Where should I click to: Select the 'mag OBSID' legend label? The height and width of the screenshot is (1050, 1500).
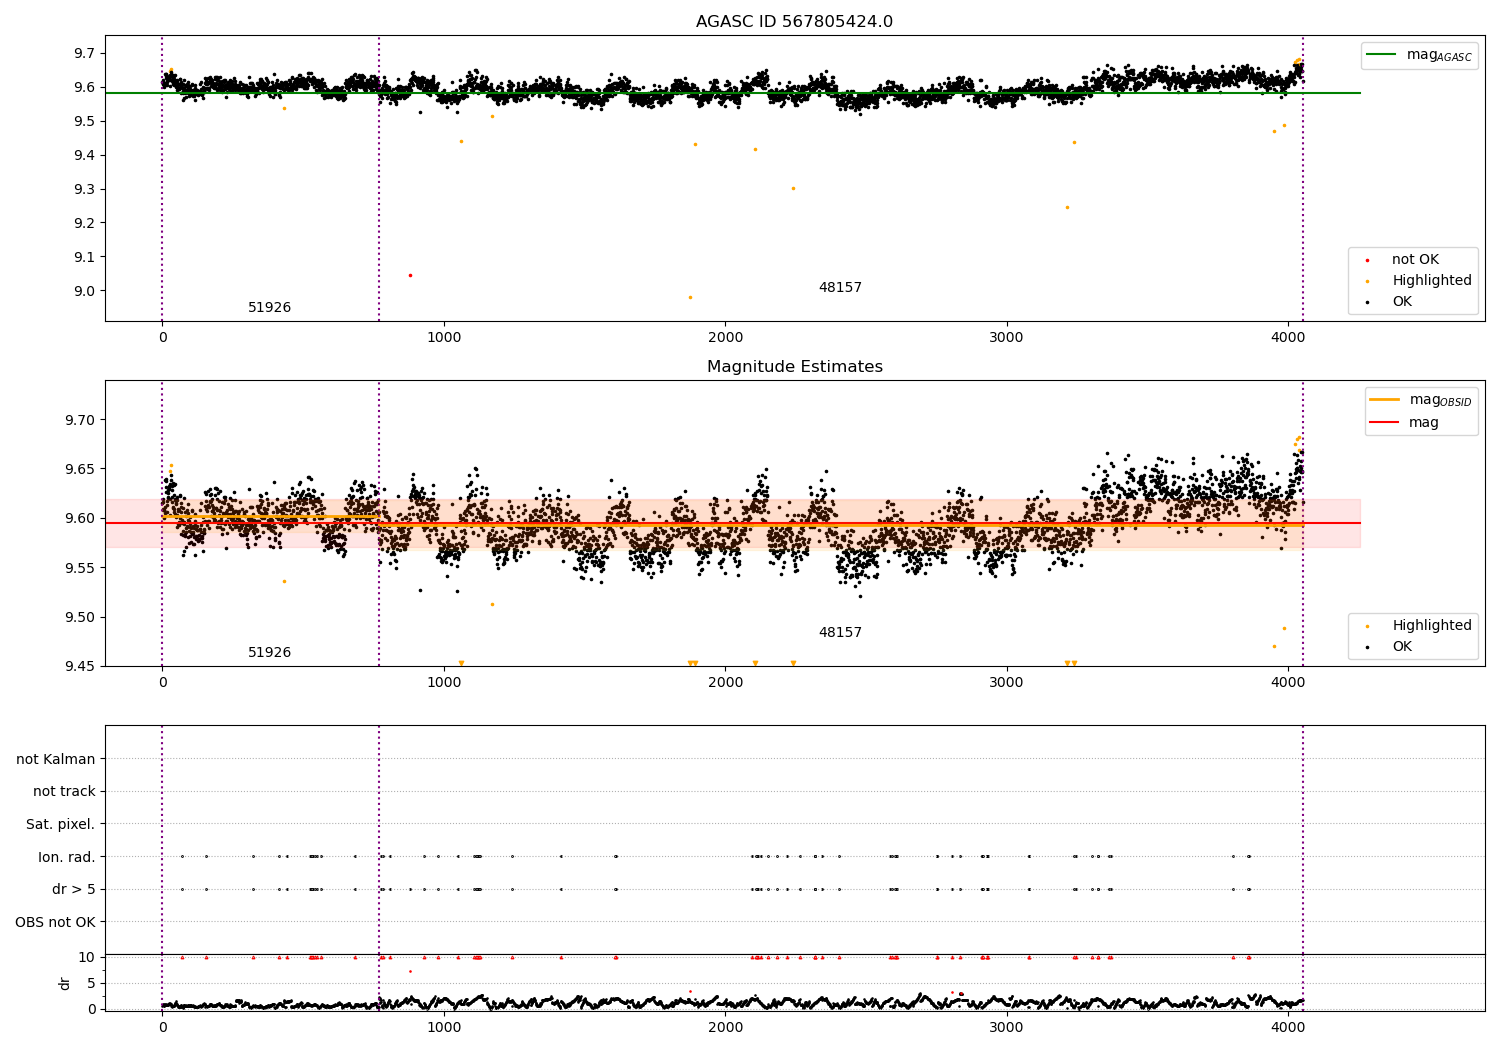pos(1440,400)
